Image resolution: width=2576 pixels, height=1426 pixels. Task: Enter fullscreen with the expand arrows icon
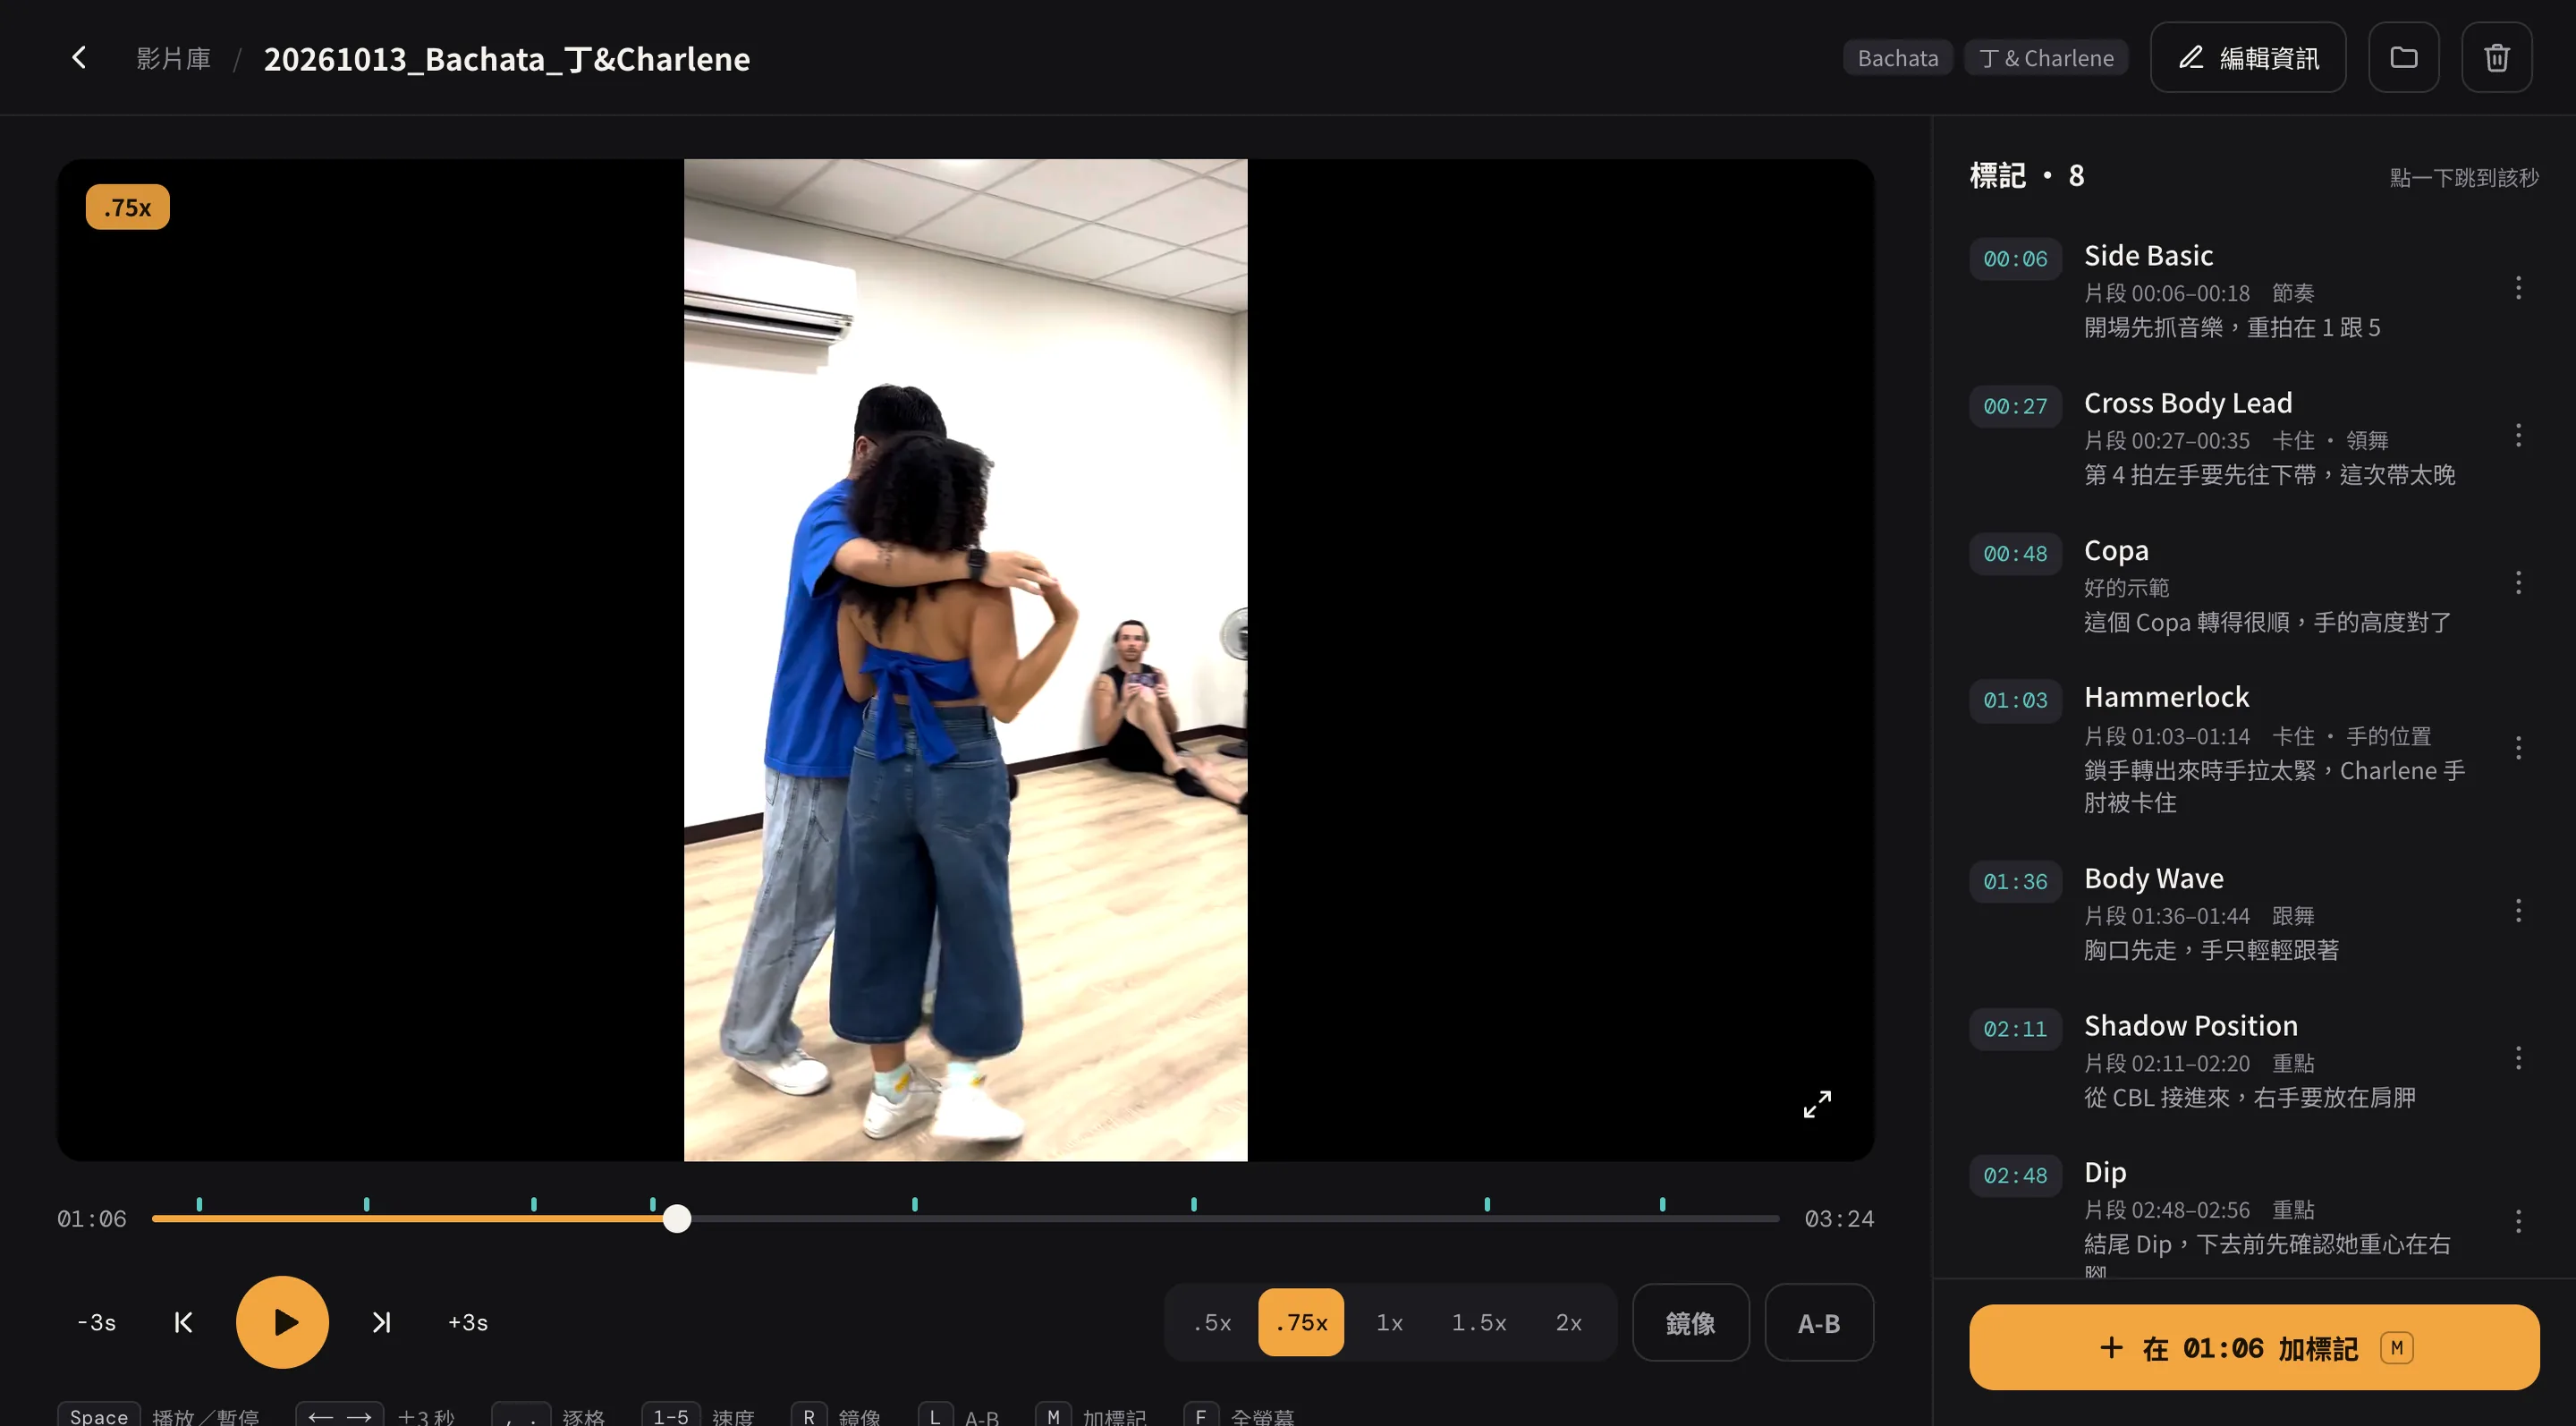pos(1817,1104)
